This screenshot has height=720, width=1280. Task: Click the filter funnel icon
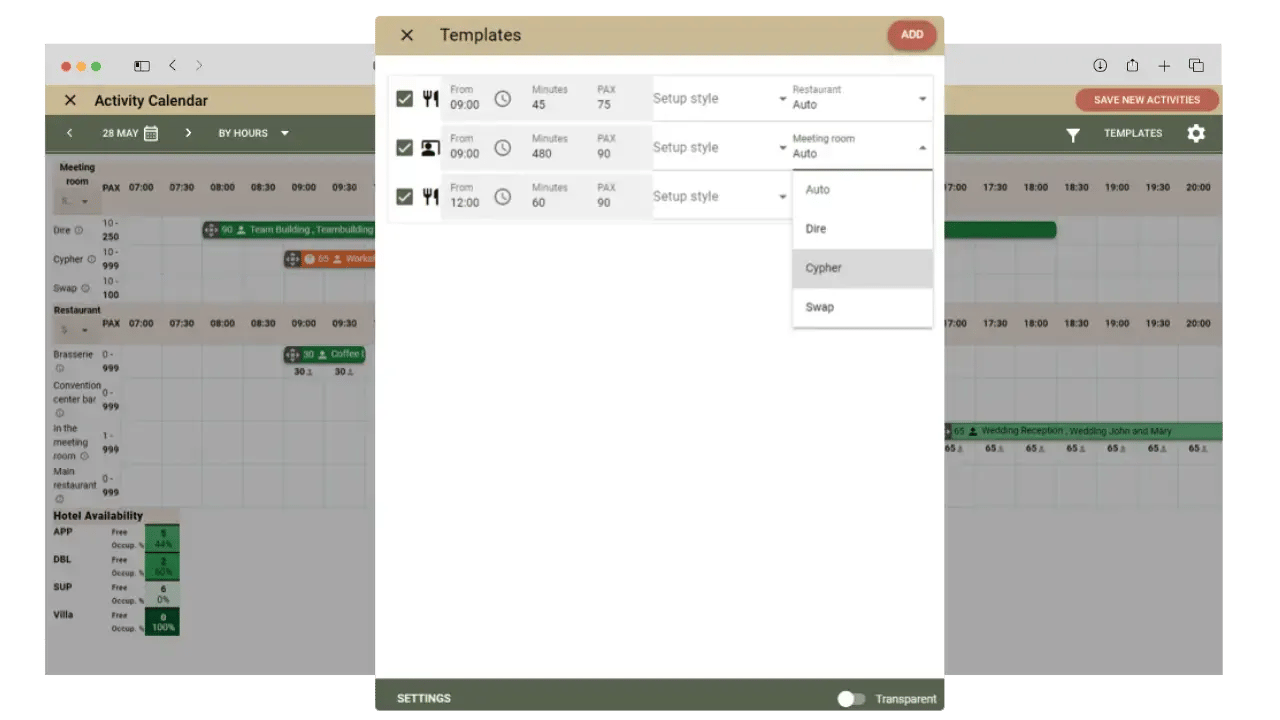(x=1073, y=134)
